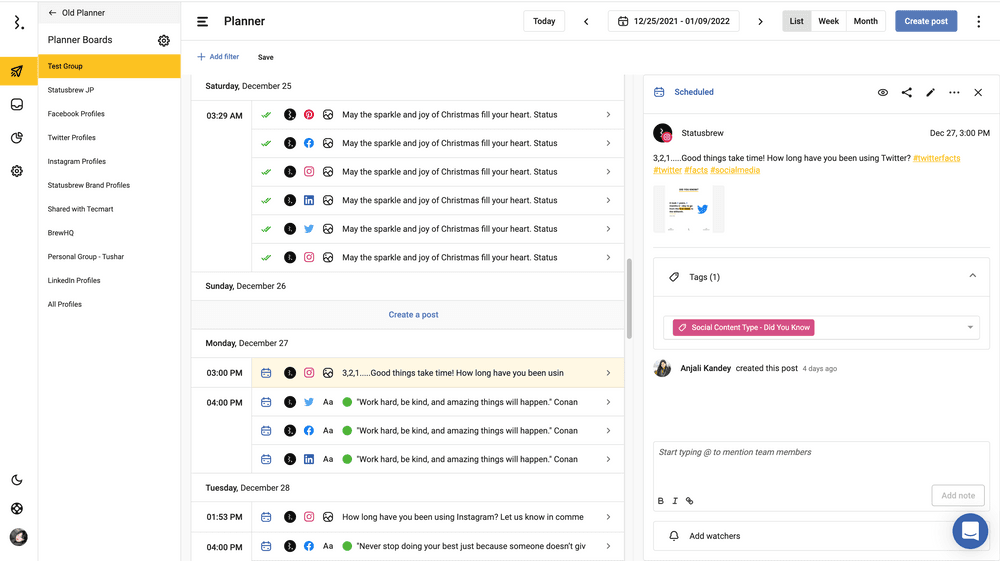Viewport: 1000px width, 561px height.
Task: Toggle post preview eye icon
Action: click(882, 92)
